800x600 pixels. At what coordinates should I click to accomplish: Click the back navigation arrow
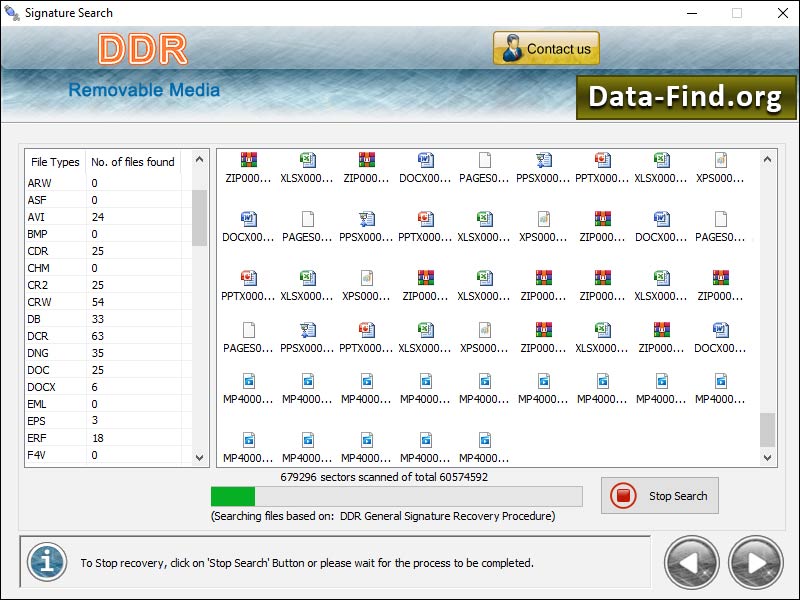[x=691, y=562]
